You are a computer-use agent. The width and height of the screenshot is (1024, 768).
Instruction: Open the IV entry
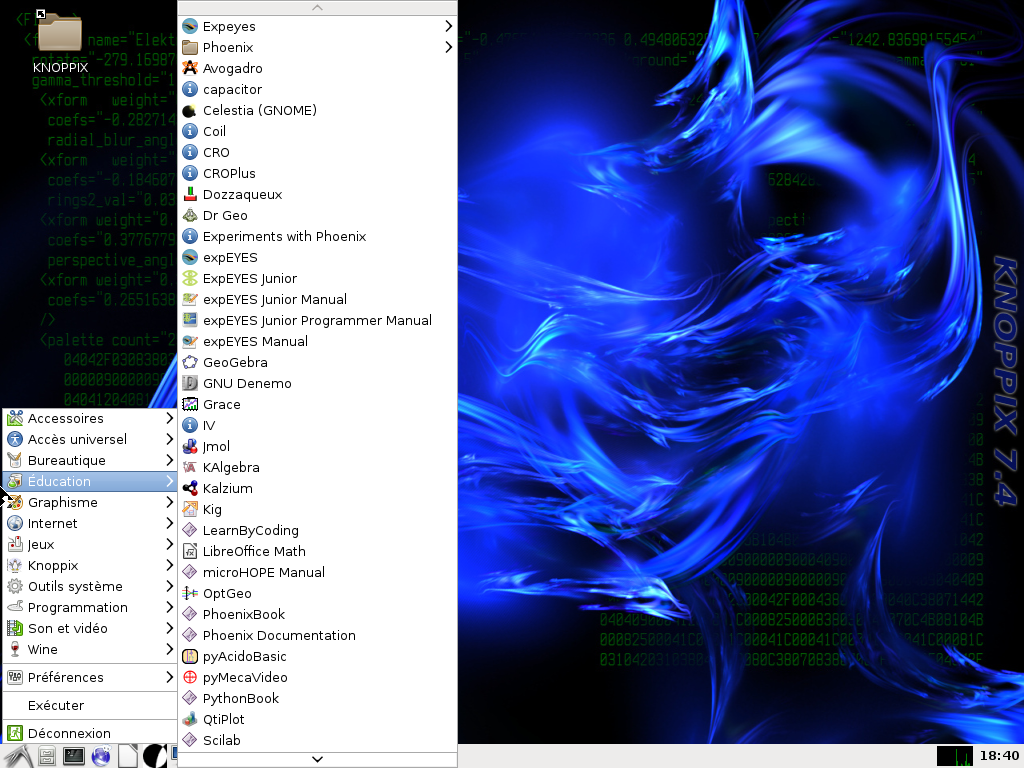point(317,425)
